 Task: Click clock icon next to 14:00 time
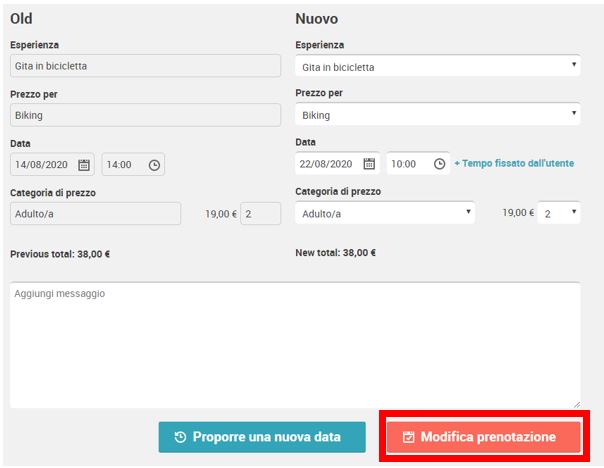pos(154,165)
